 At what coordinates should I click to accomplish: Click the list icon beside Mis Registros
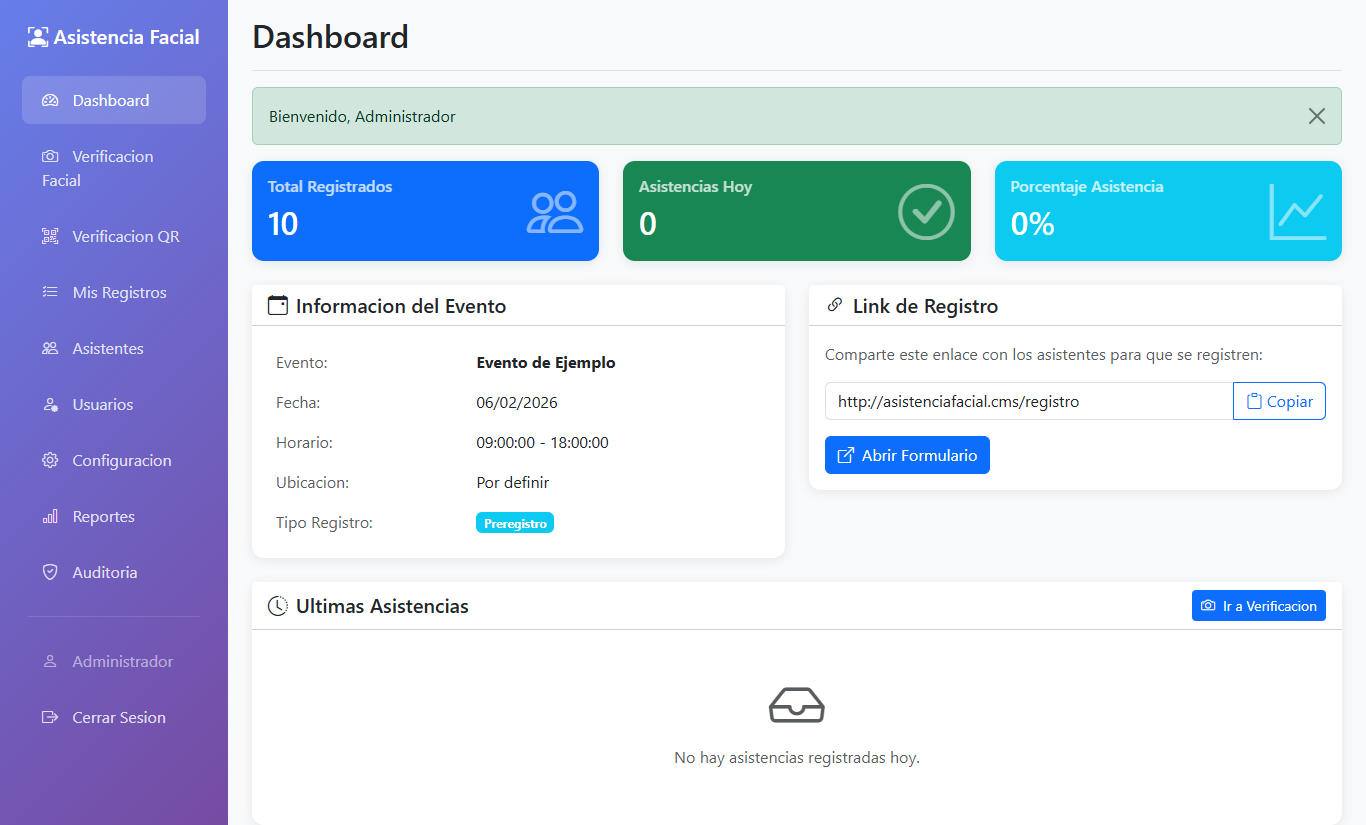(50, 293)
